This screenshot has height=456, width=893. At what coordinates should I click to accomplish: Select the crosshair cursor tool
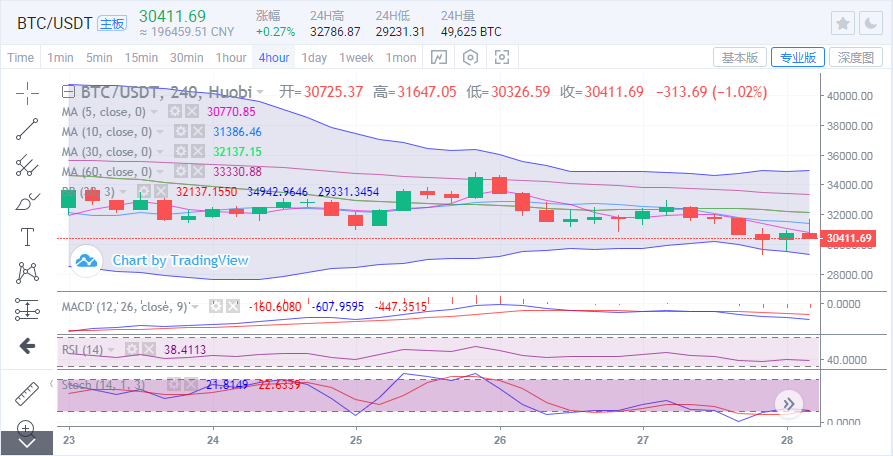coord(27,93)
